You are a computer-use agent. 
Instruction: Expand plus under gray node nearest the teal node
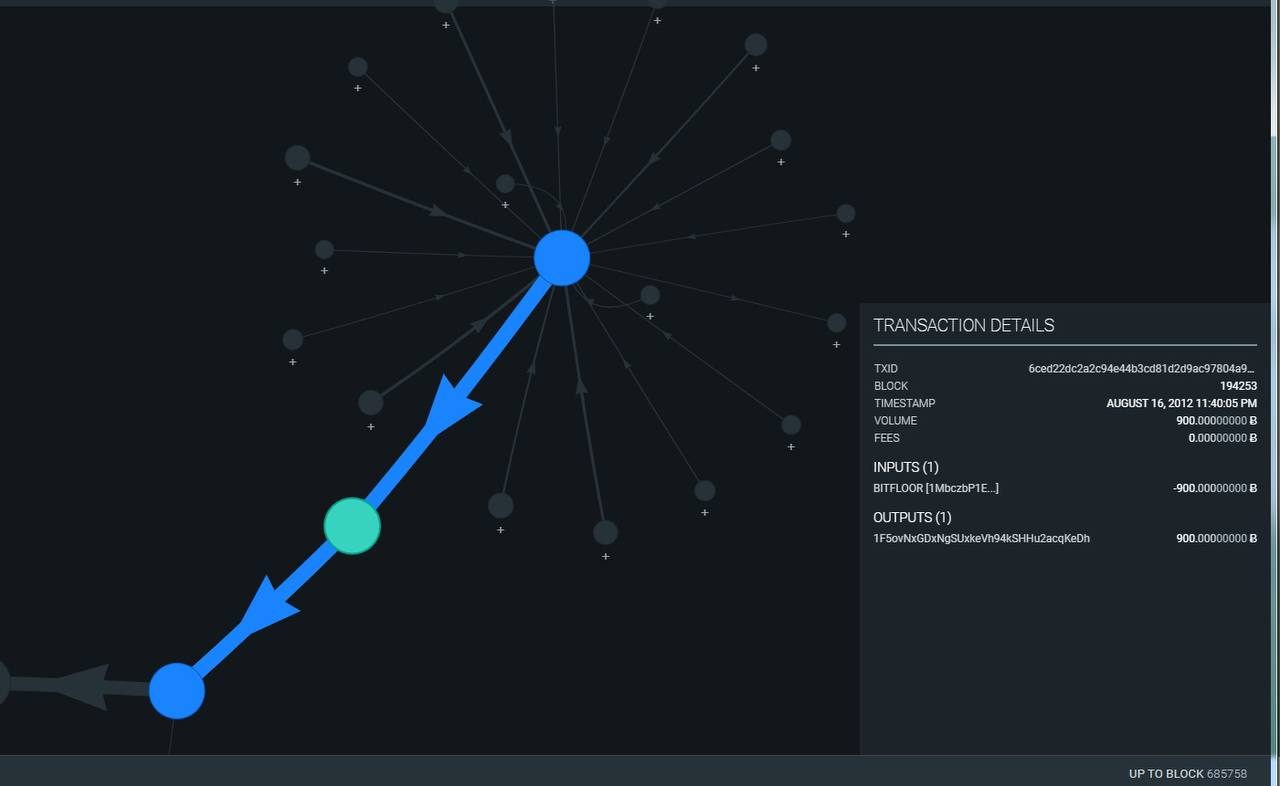[x=371, y=427]
